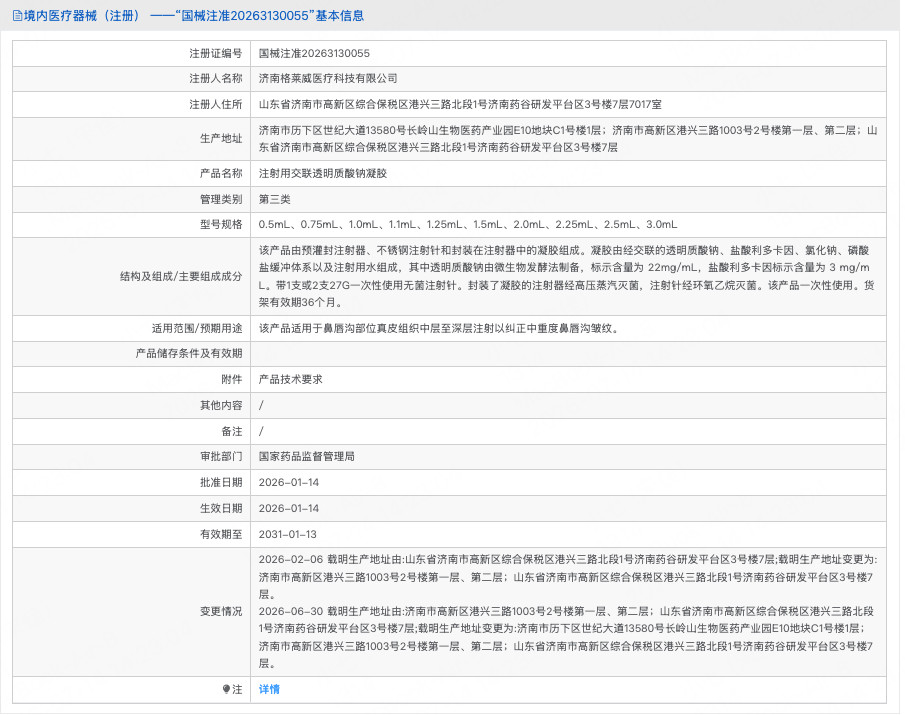This screenshot has height=715, width=905.
Task: Click the 变更情况 label
Action: tap(221, 612)
